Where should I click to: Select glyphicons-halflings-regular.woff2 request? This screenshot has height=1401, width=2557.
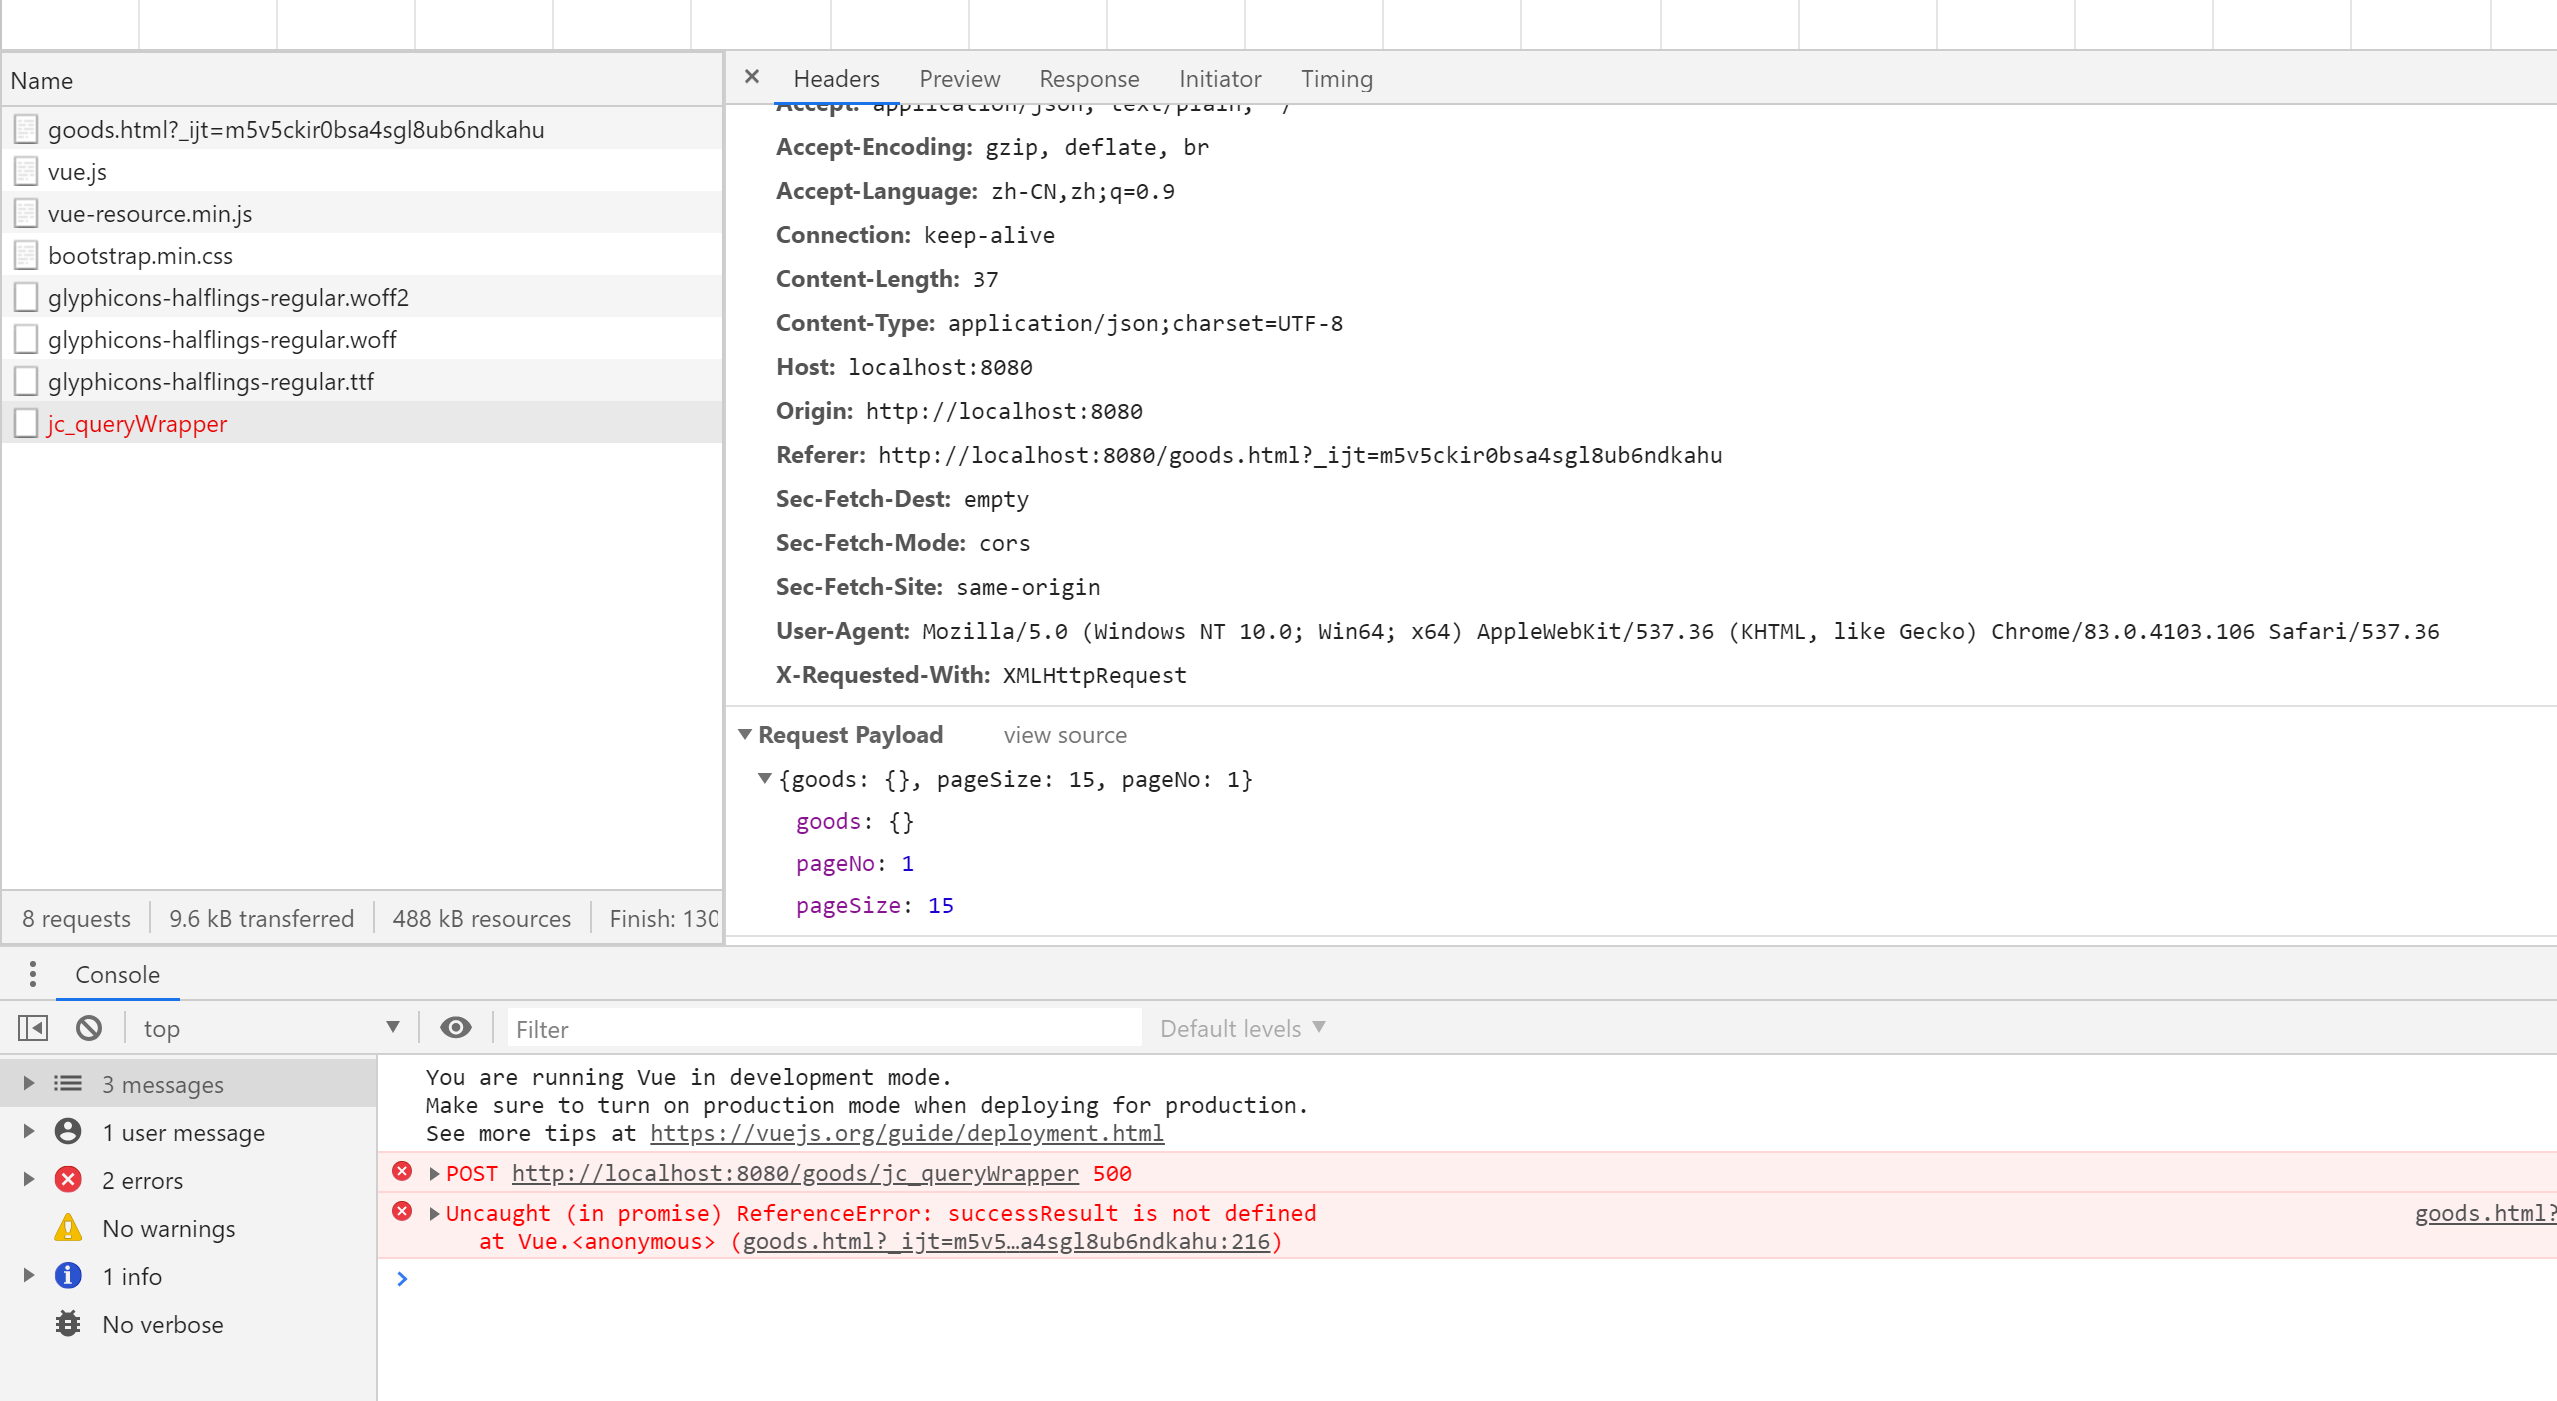362,297
